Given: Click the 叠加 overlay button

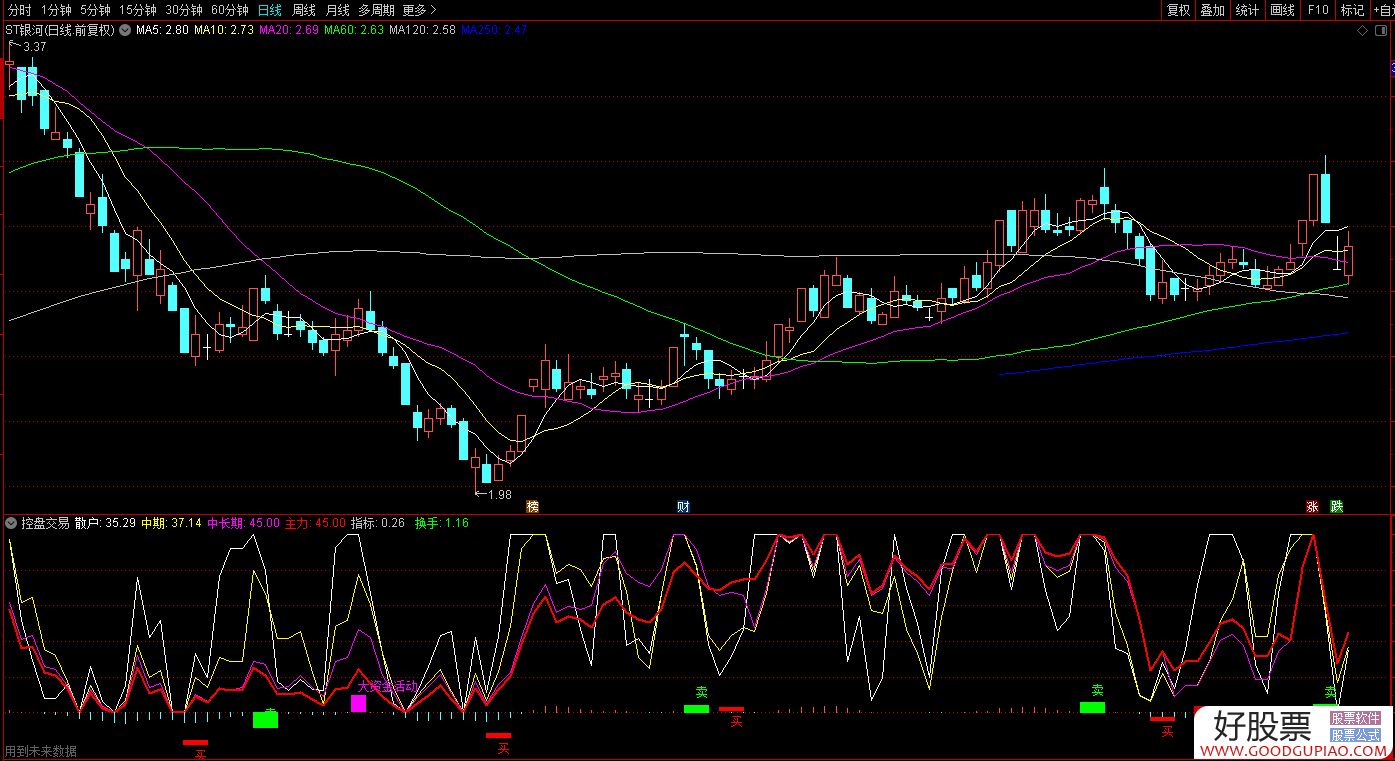Looking at the screenshot, I should [1212, 10].
